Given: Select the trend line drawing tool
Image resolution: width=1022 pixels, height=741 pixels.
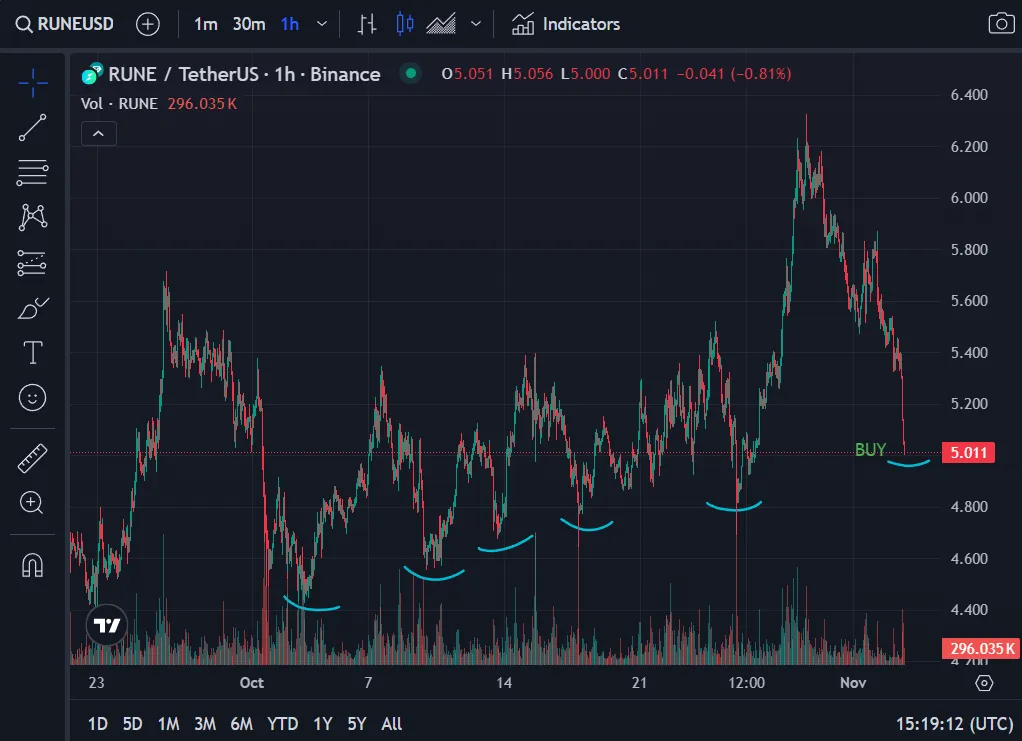Looking at the screenshot, I should coord(33,128).
